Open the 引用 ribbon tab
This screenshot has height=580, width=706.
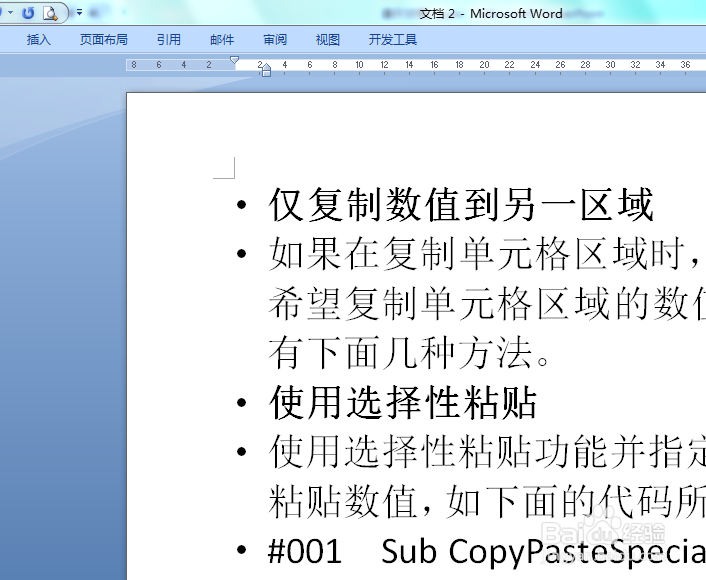tap(169, 40)
